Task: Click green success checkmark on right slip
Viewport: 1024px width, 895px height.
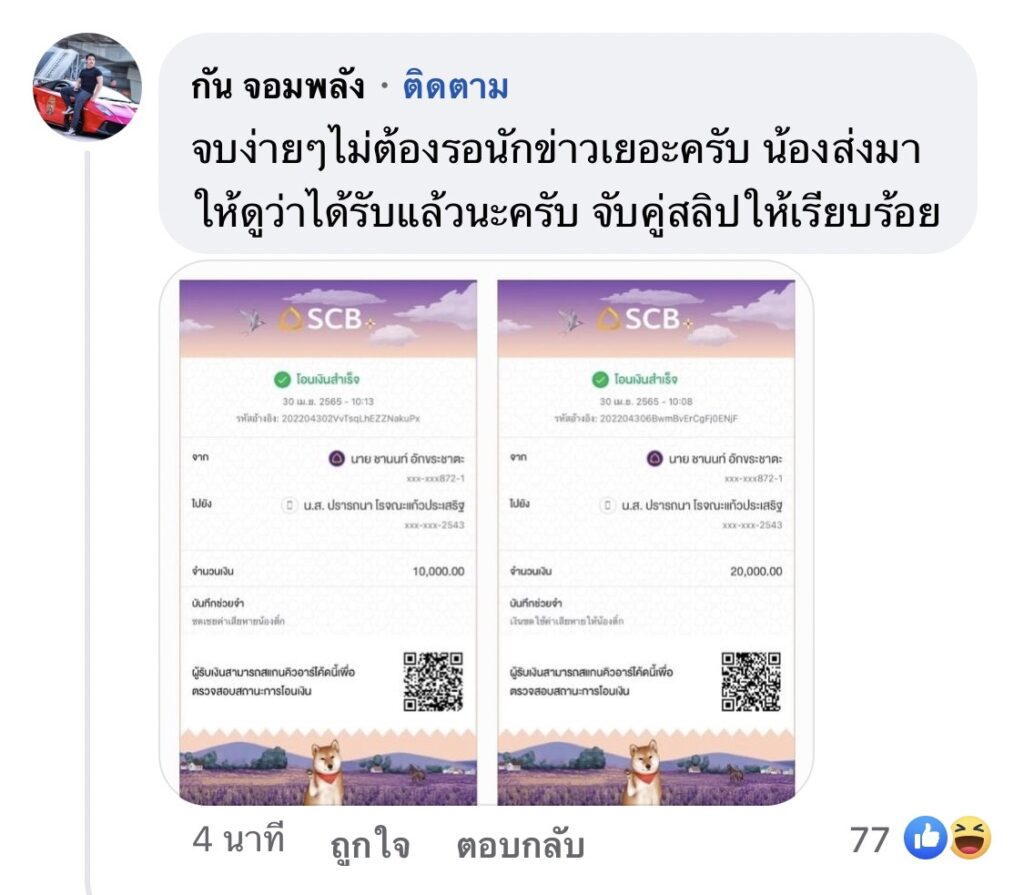Action: click(x=600, y=380)
